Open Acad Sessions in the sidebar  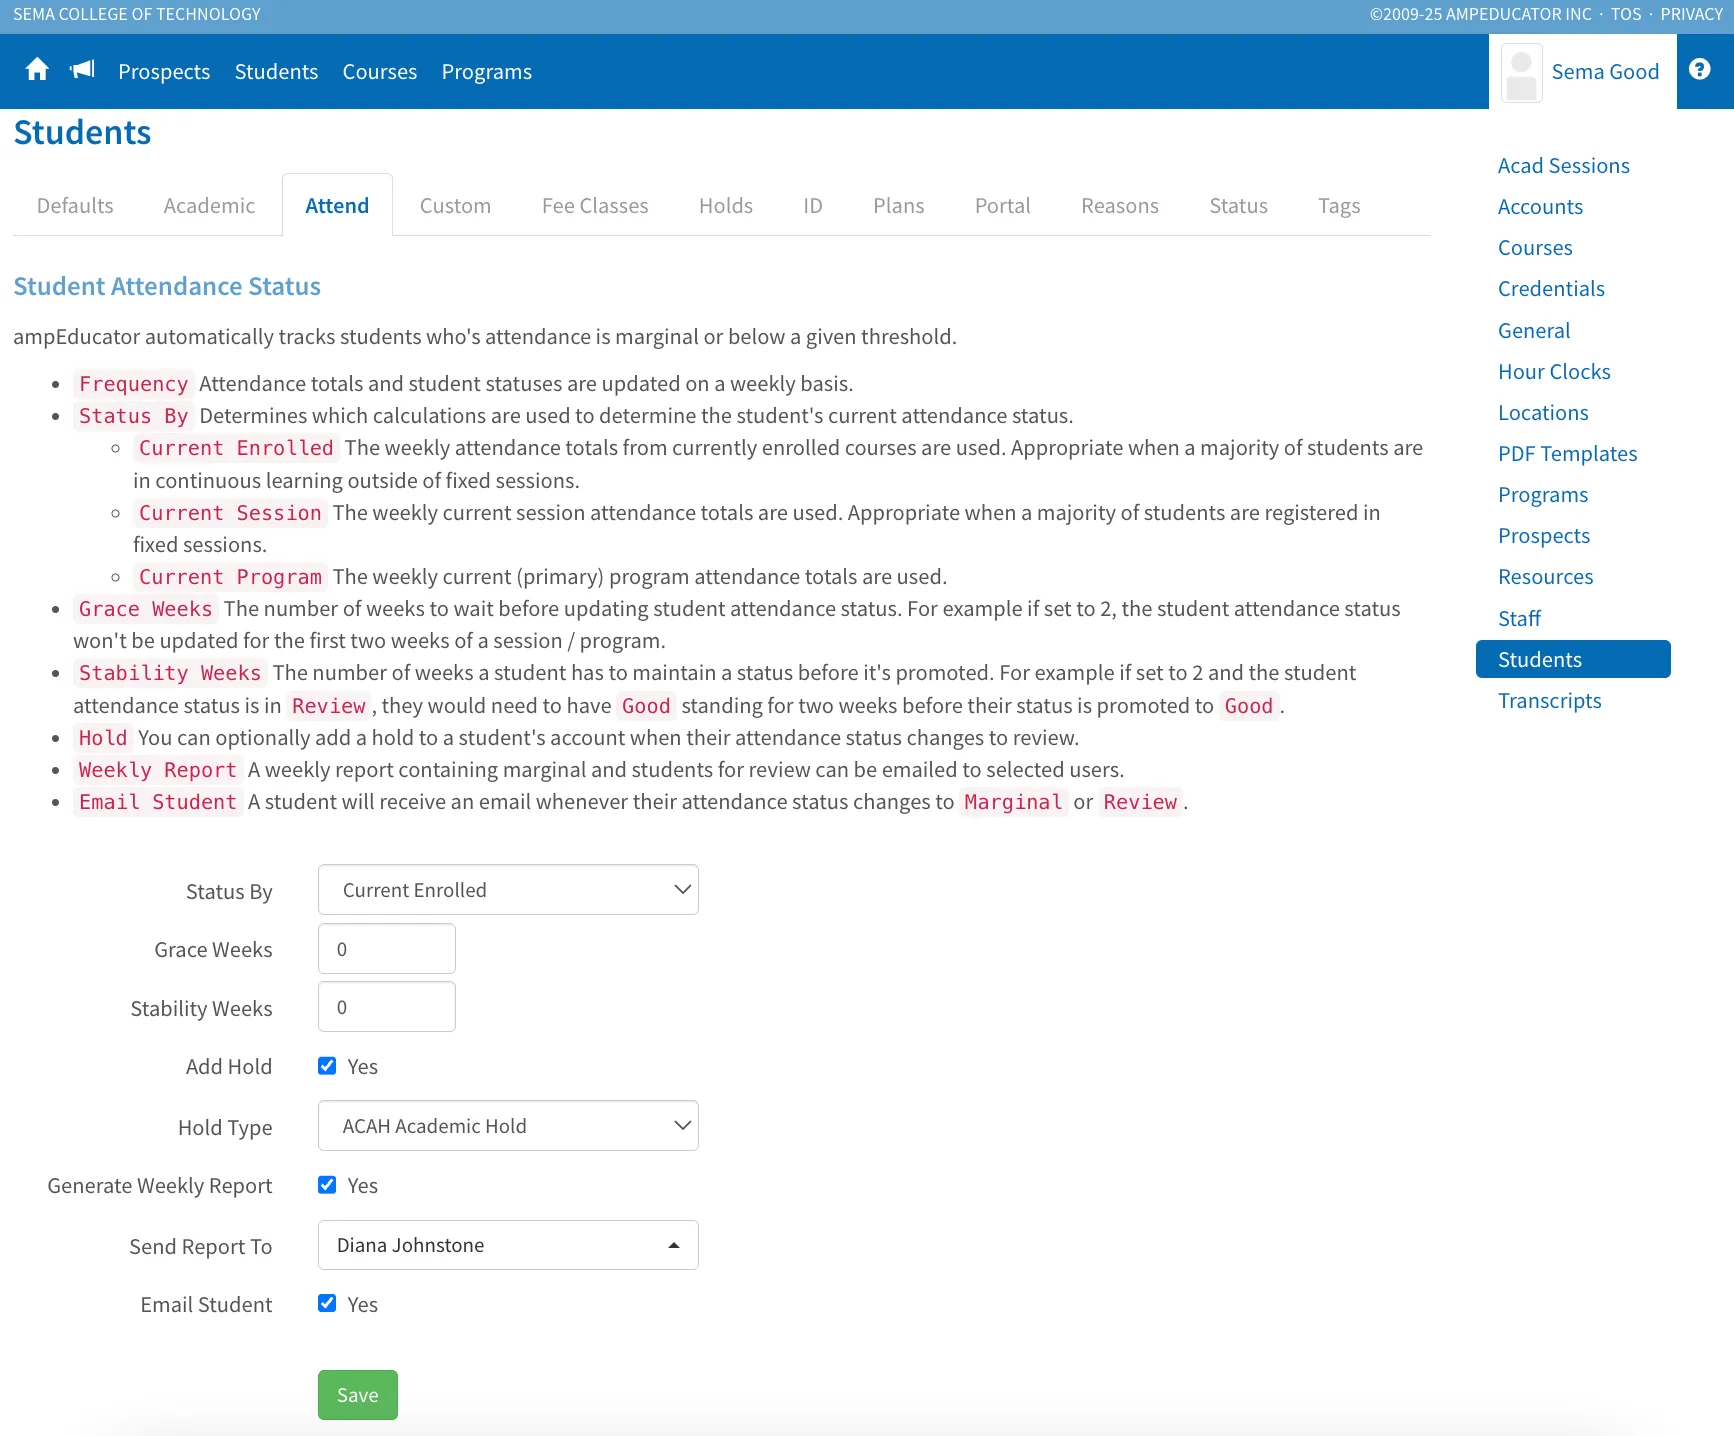pos(1564,166)
